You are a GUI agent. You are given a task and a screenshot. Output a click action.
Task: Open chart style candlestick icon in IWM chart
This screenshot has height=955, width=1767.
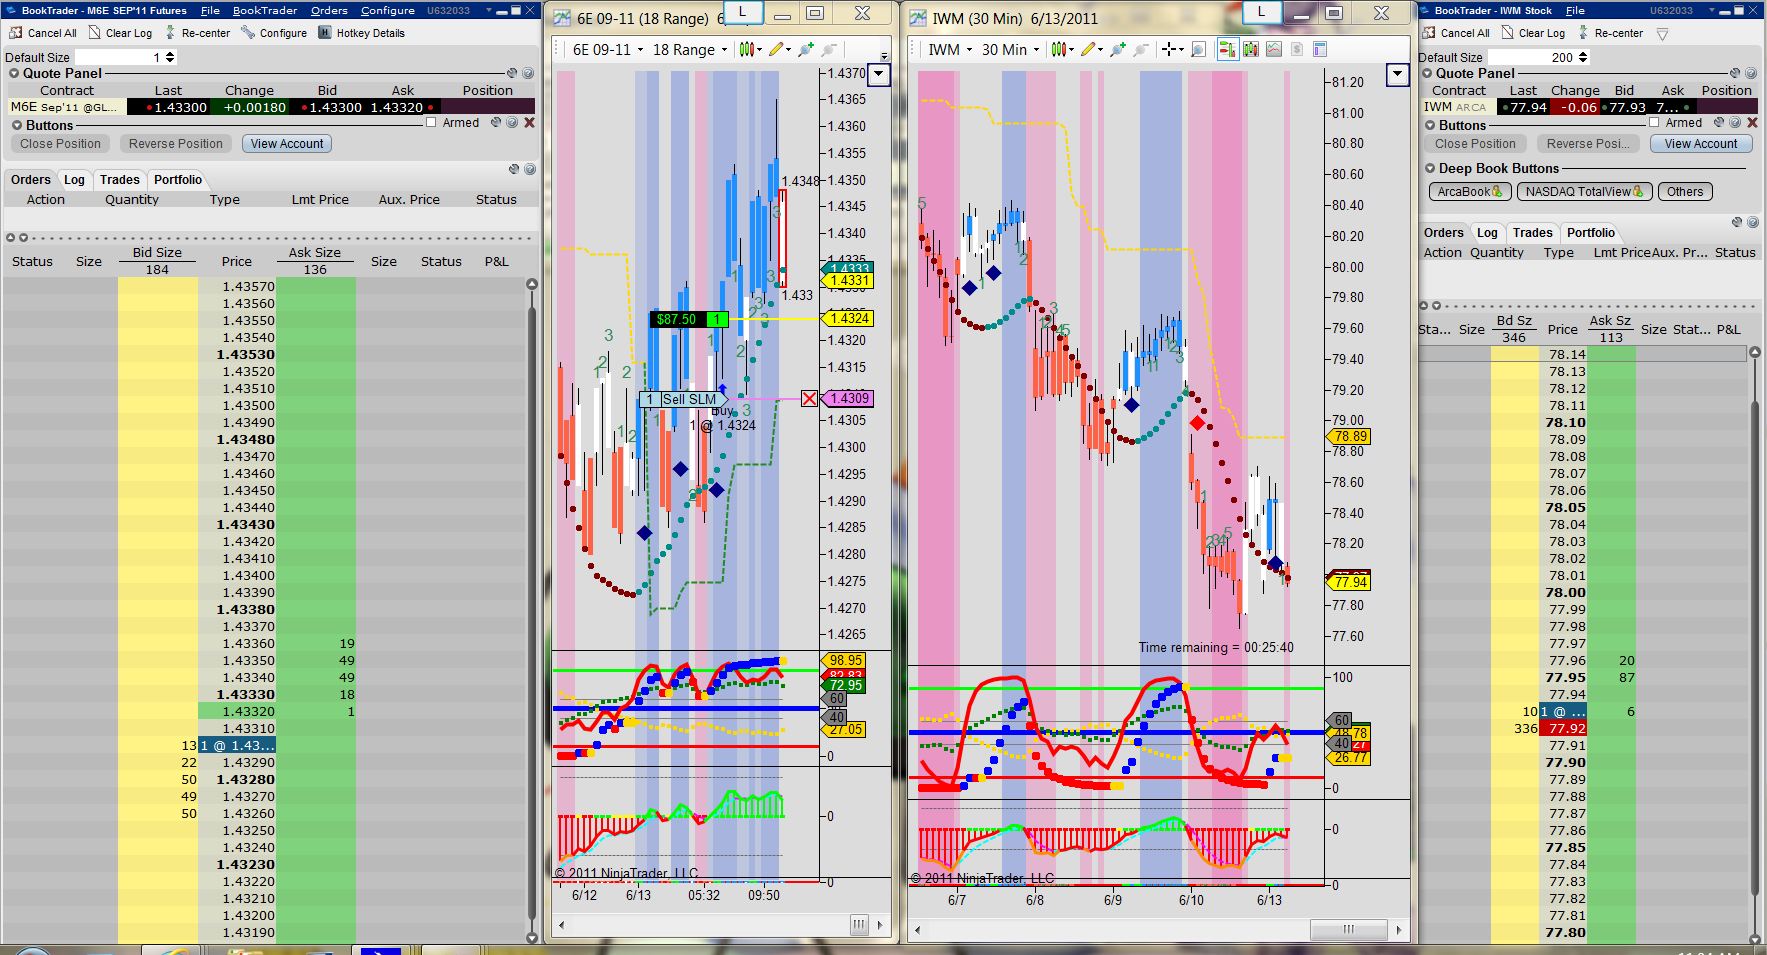point(1060,50)
